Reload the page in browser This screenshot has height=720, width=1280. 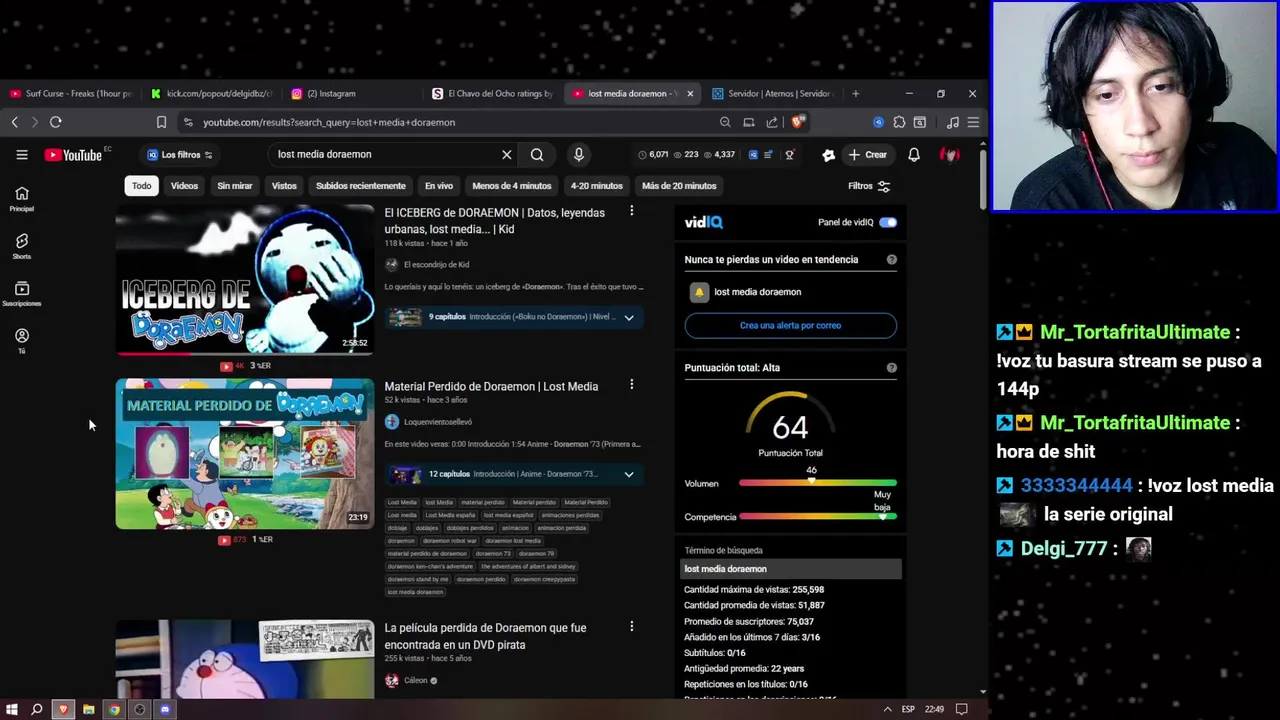coord(56,122)
